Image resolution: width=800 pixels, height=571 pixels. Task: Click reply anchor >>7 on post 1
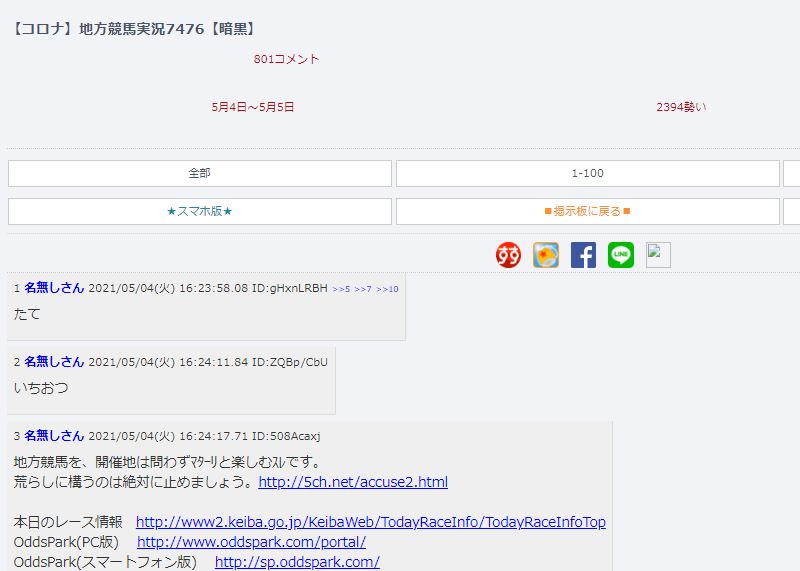pyautogui.click(x=363, y=289)
